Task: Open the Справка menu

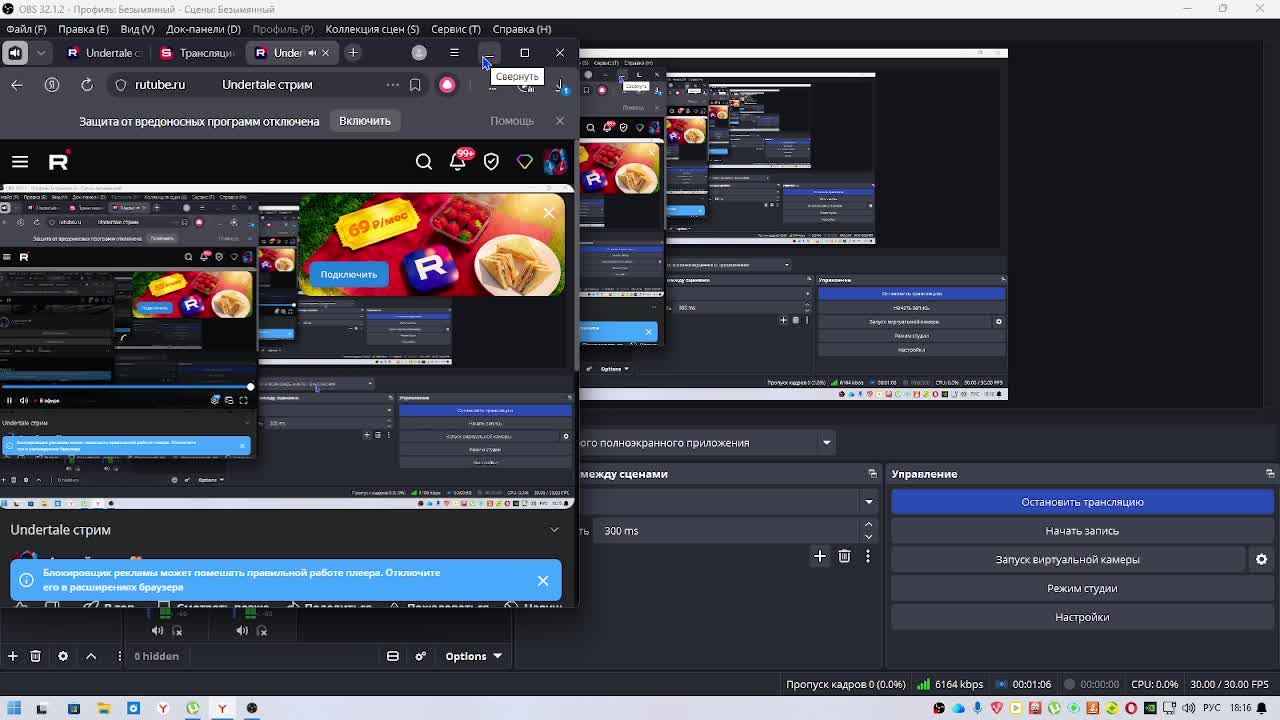Action: (522, 29)
